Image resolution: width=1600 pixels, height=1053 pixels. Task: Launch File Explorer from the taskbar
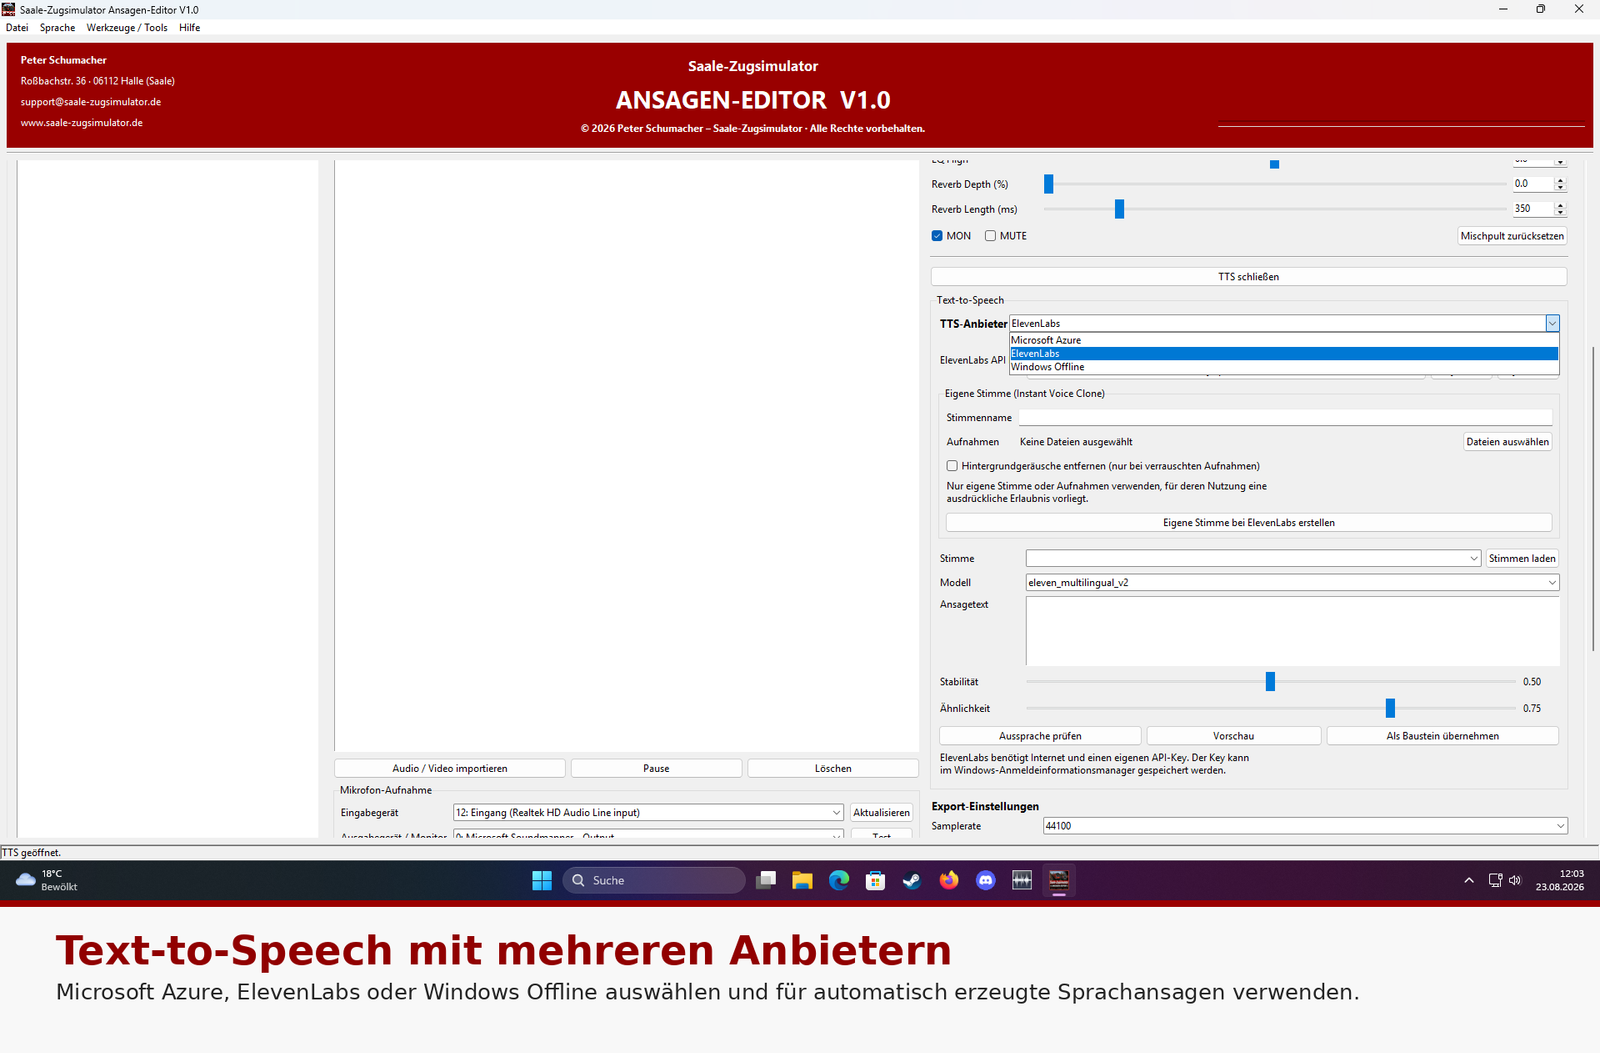tap(802, 880)
